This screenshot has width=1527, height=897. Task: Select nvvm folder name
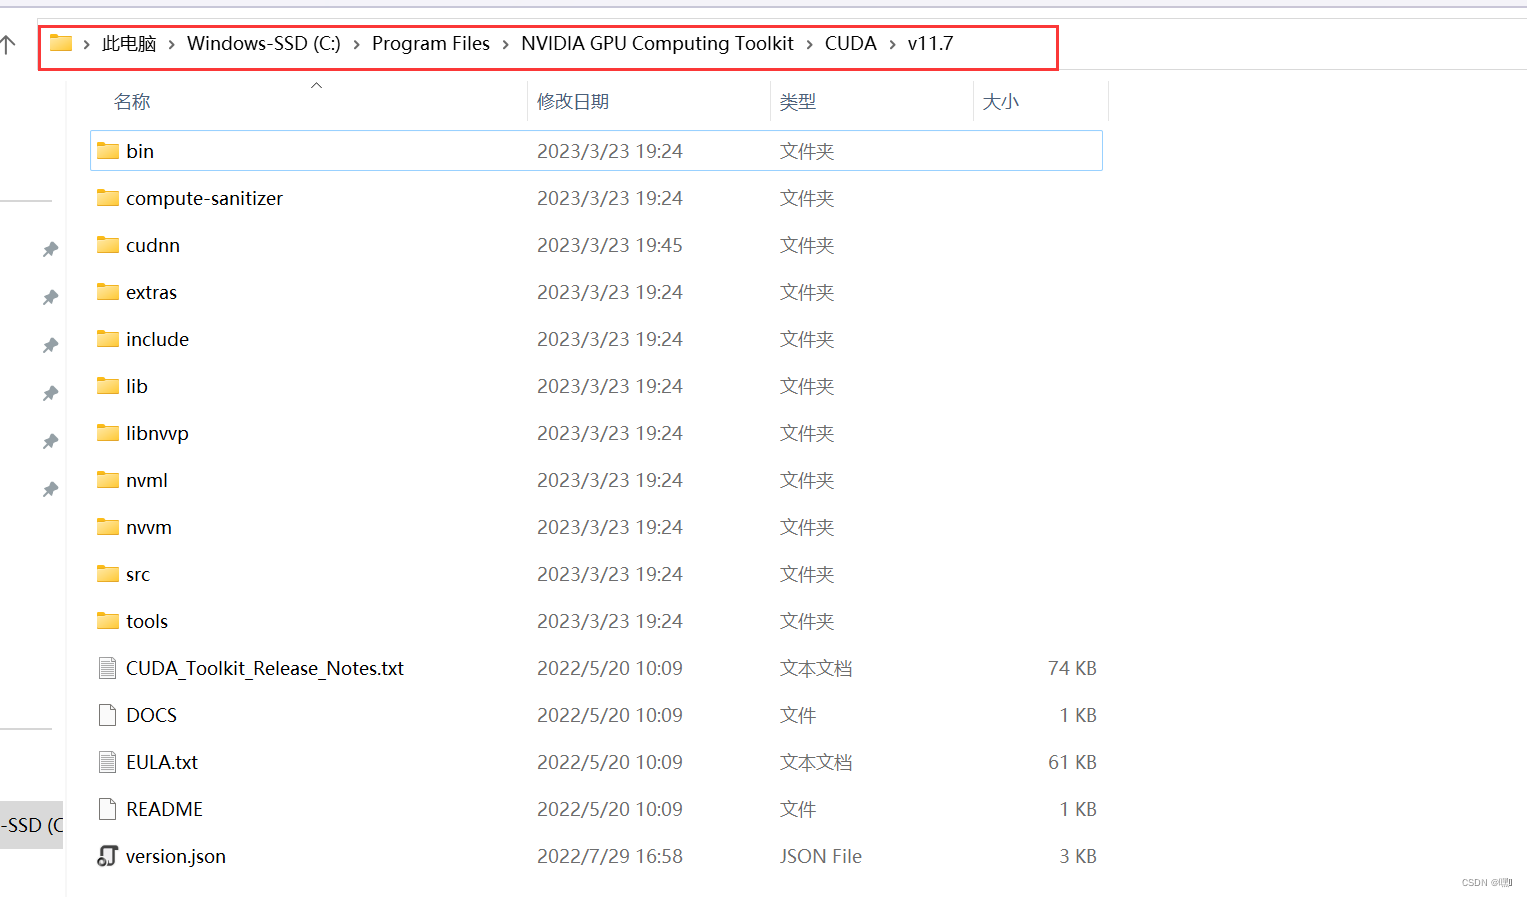(149, 527)
